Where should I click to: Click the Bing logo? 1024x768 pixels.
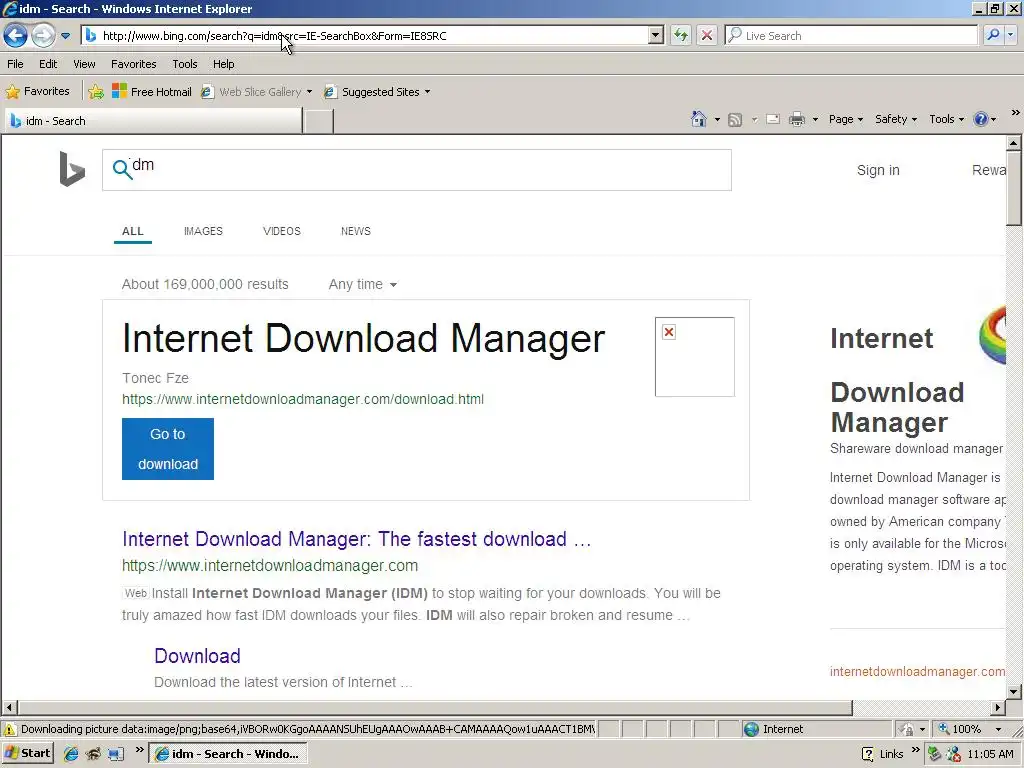pyautogui.click(x=72, y=169)
